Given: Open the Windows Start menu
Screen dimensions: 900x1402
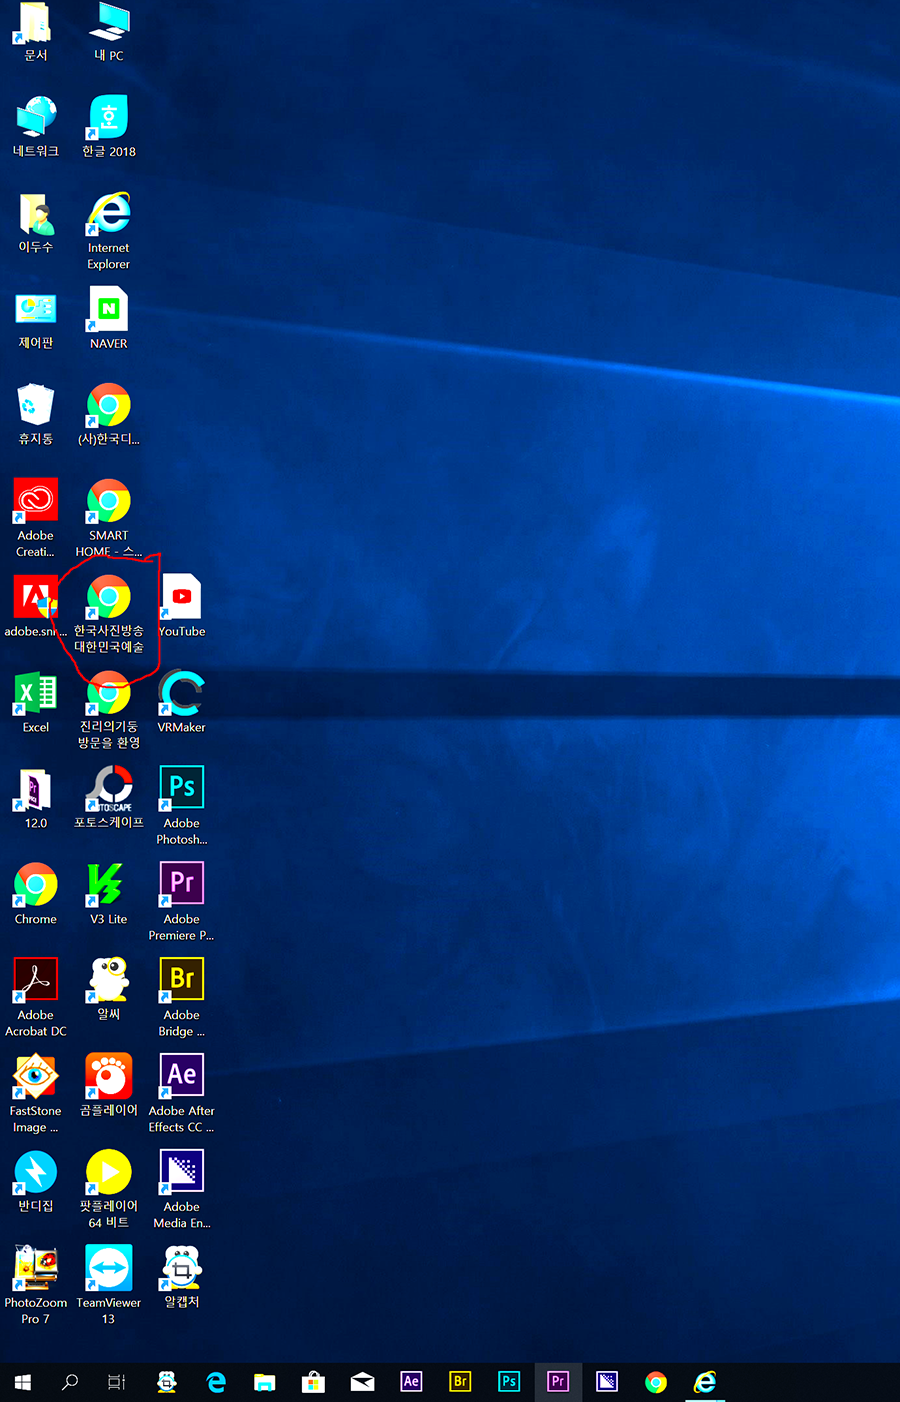Looking at the screenshot, I should click(23, 1382).
